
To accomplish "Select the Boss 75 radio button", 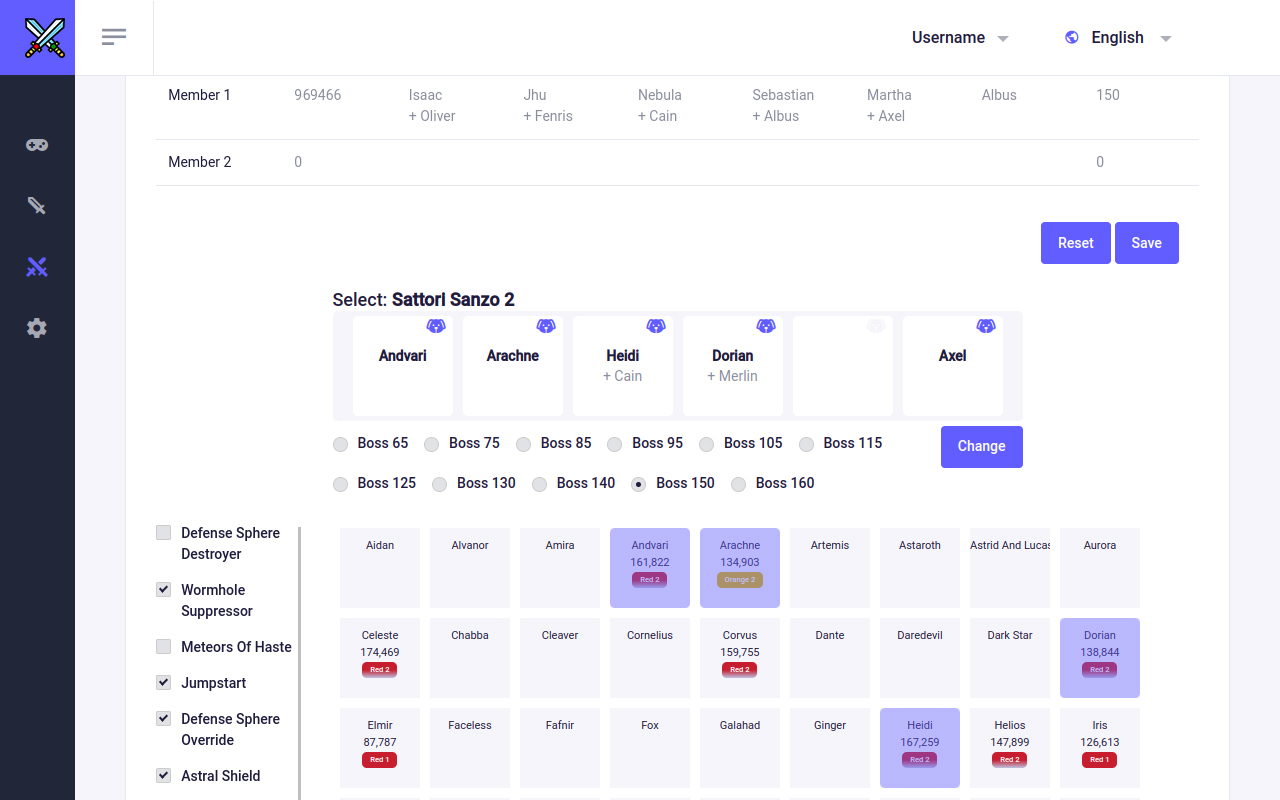I will tap(432, 444).
